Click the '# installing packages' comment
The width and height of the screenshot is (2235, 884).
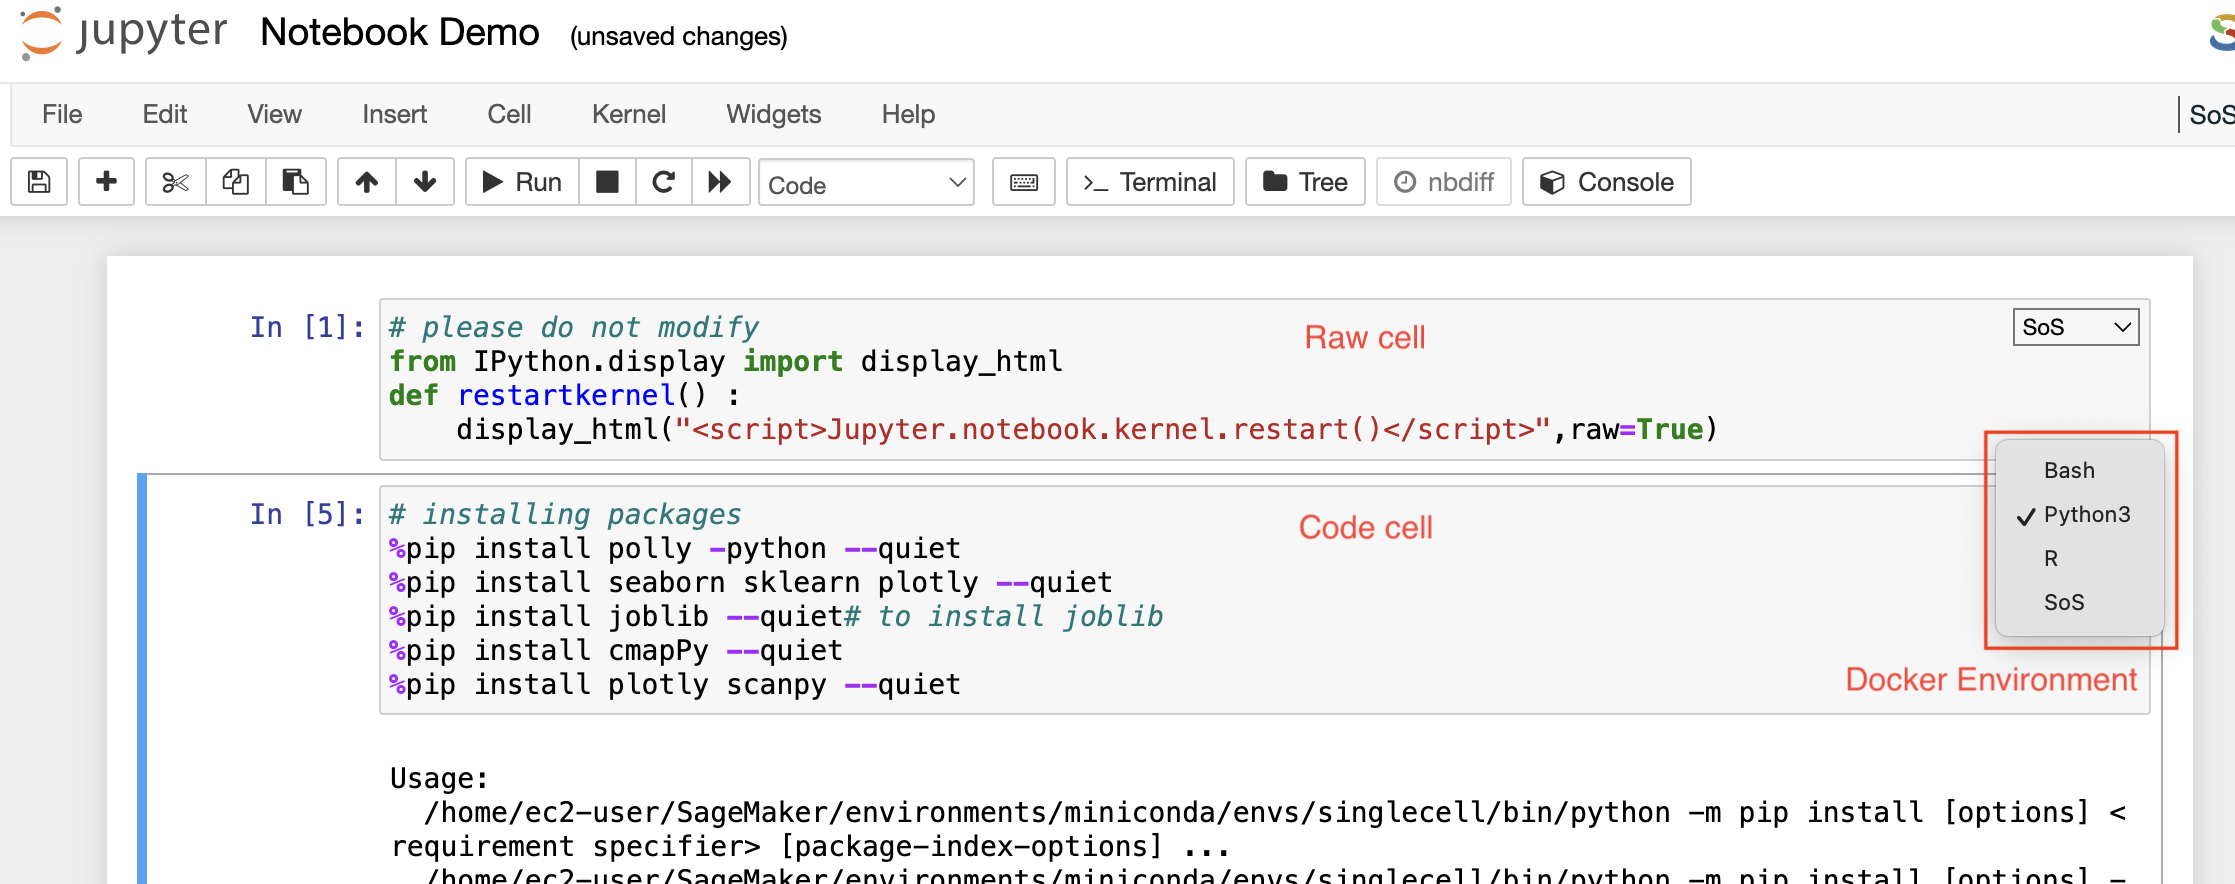565,514
